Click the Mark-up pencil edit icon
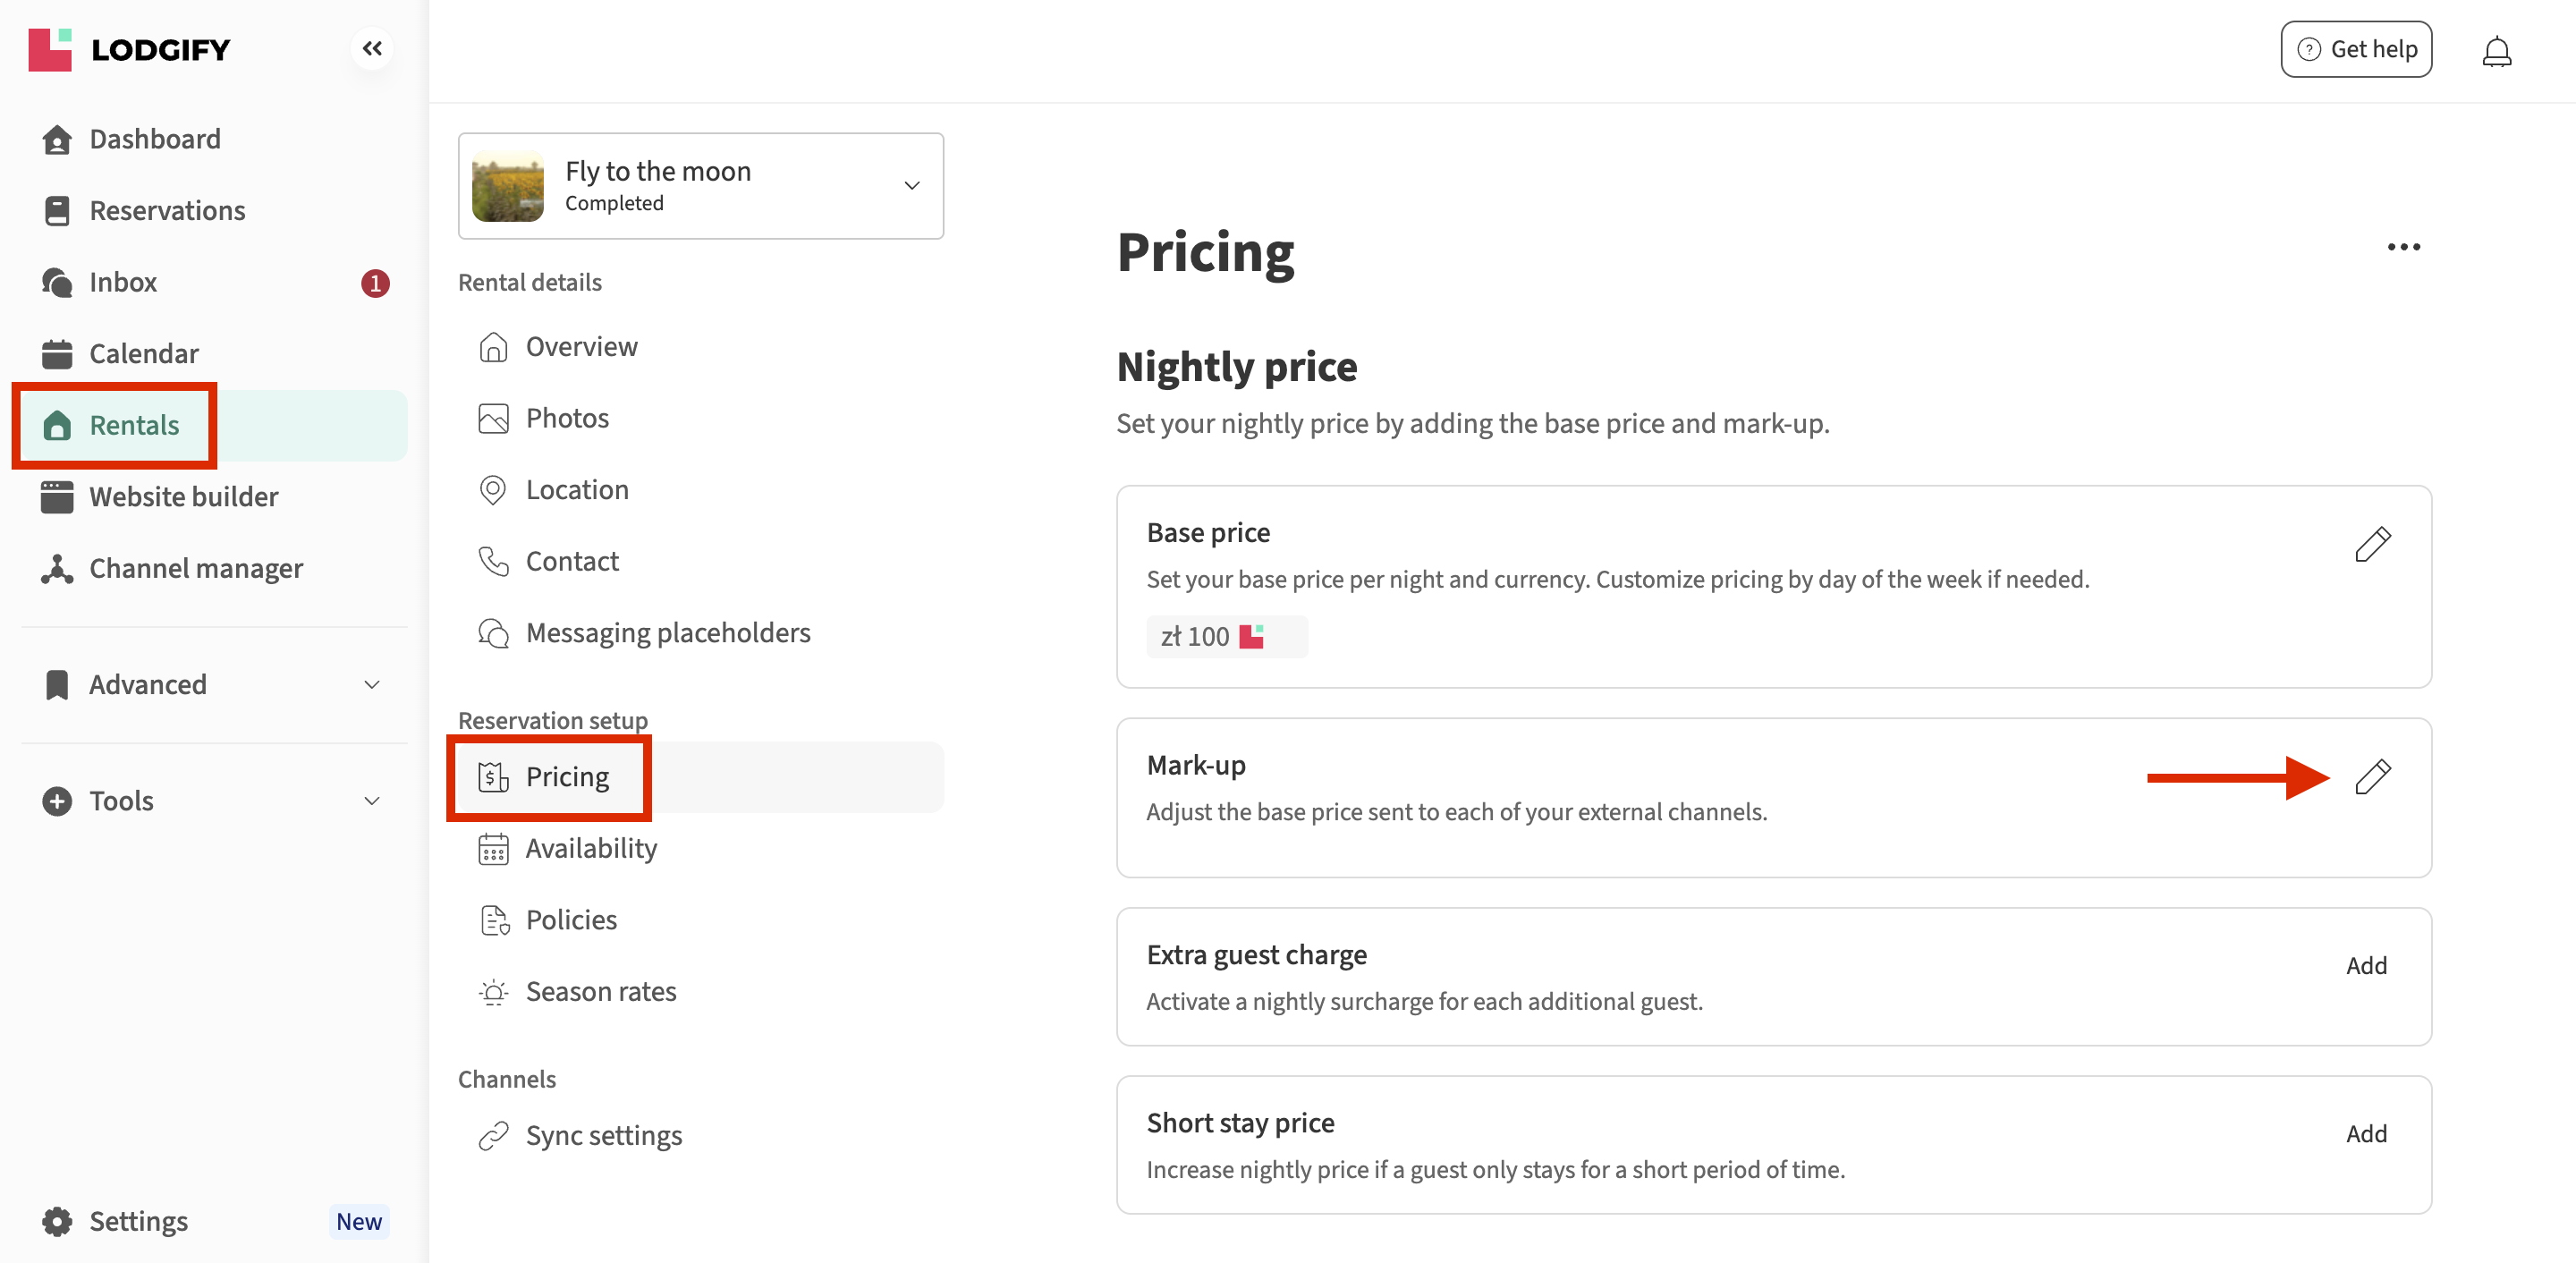This screenshot has width=2576, height=1263. pos(2372,777)
